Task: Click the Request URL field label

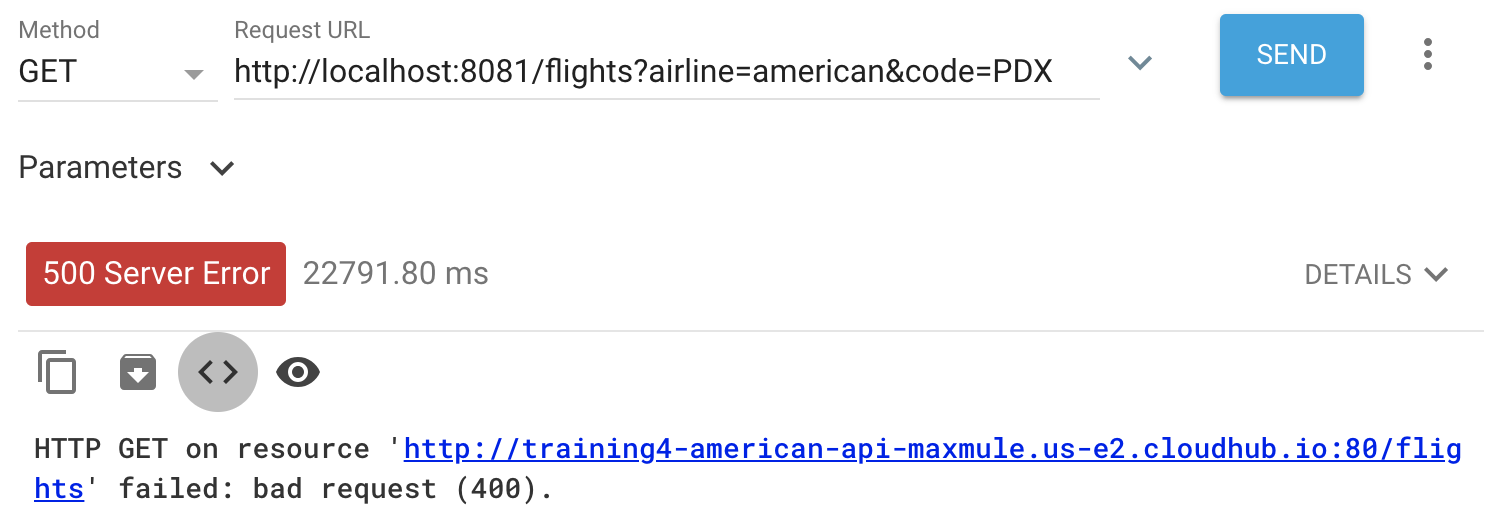Action: pyautogui.click(x=302, y=30)
